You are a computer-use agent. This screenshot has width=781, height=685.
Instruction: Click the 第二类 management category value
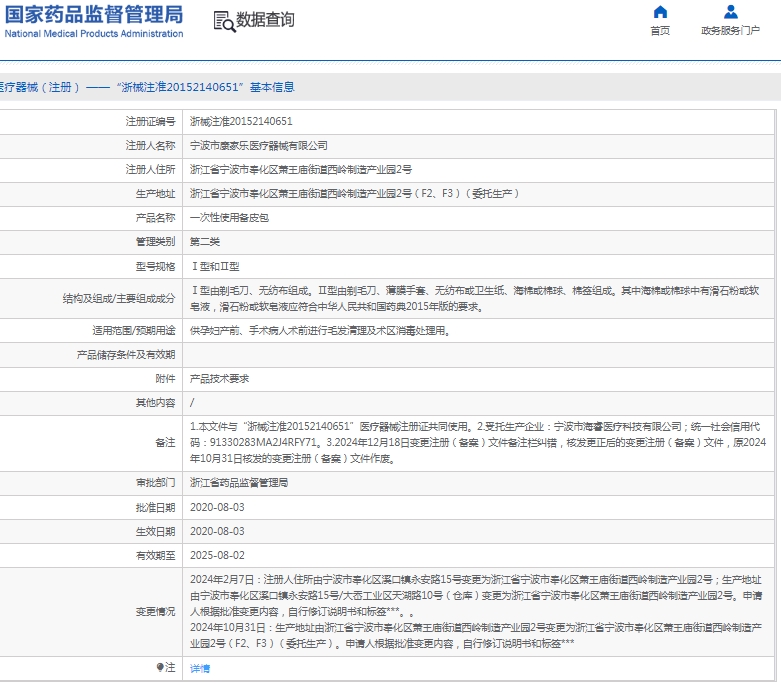[x=204, y=241]
